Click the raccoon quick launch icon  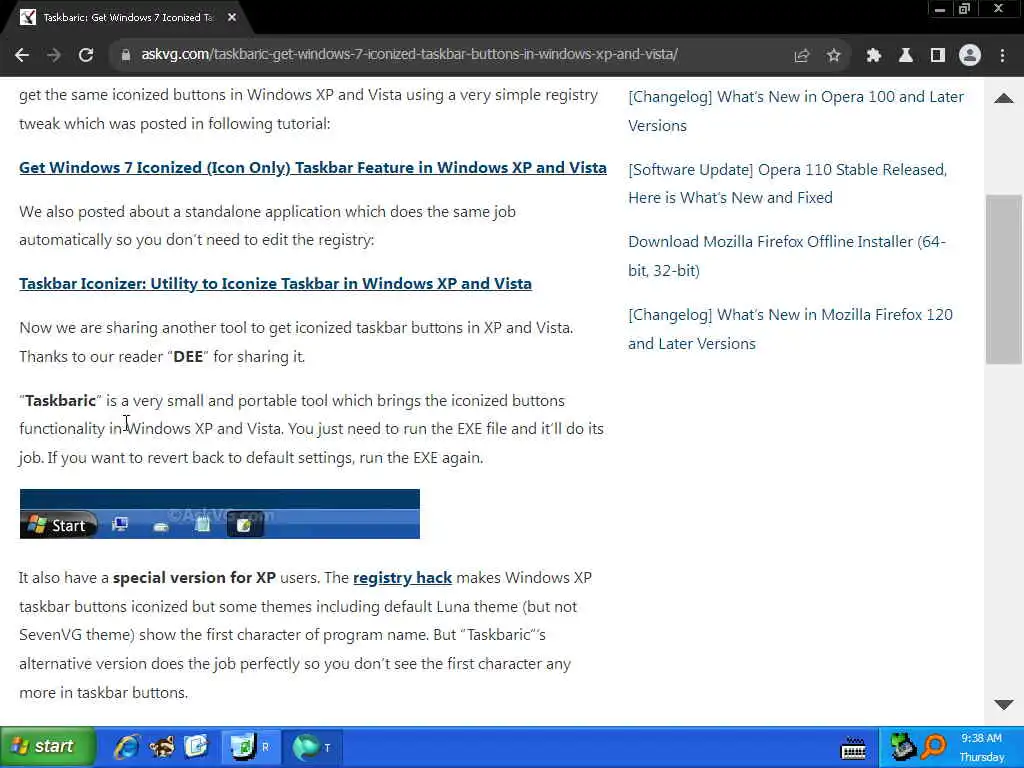[161, 746]
